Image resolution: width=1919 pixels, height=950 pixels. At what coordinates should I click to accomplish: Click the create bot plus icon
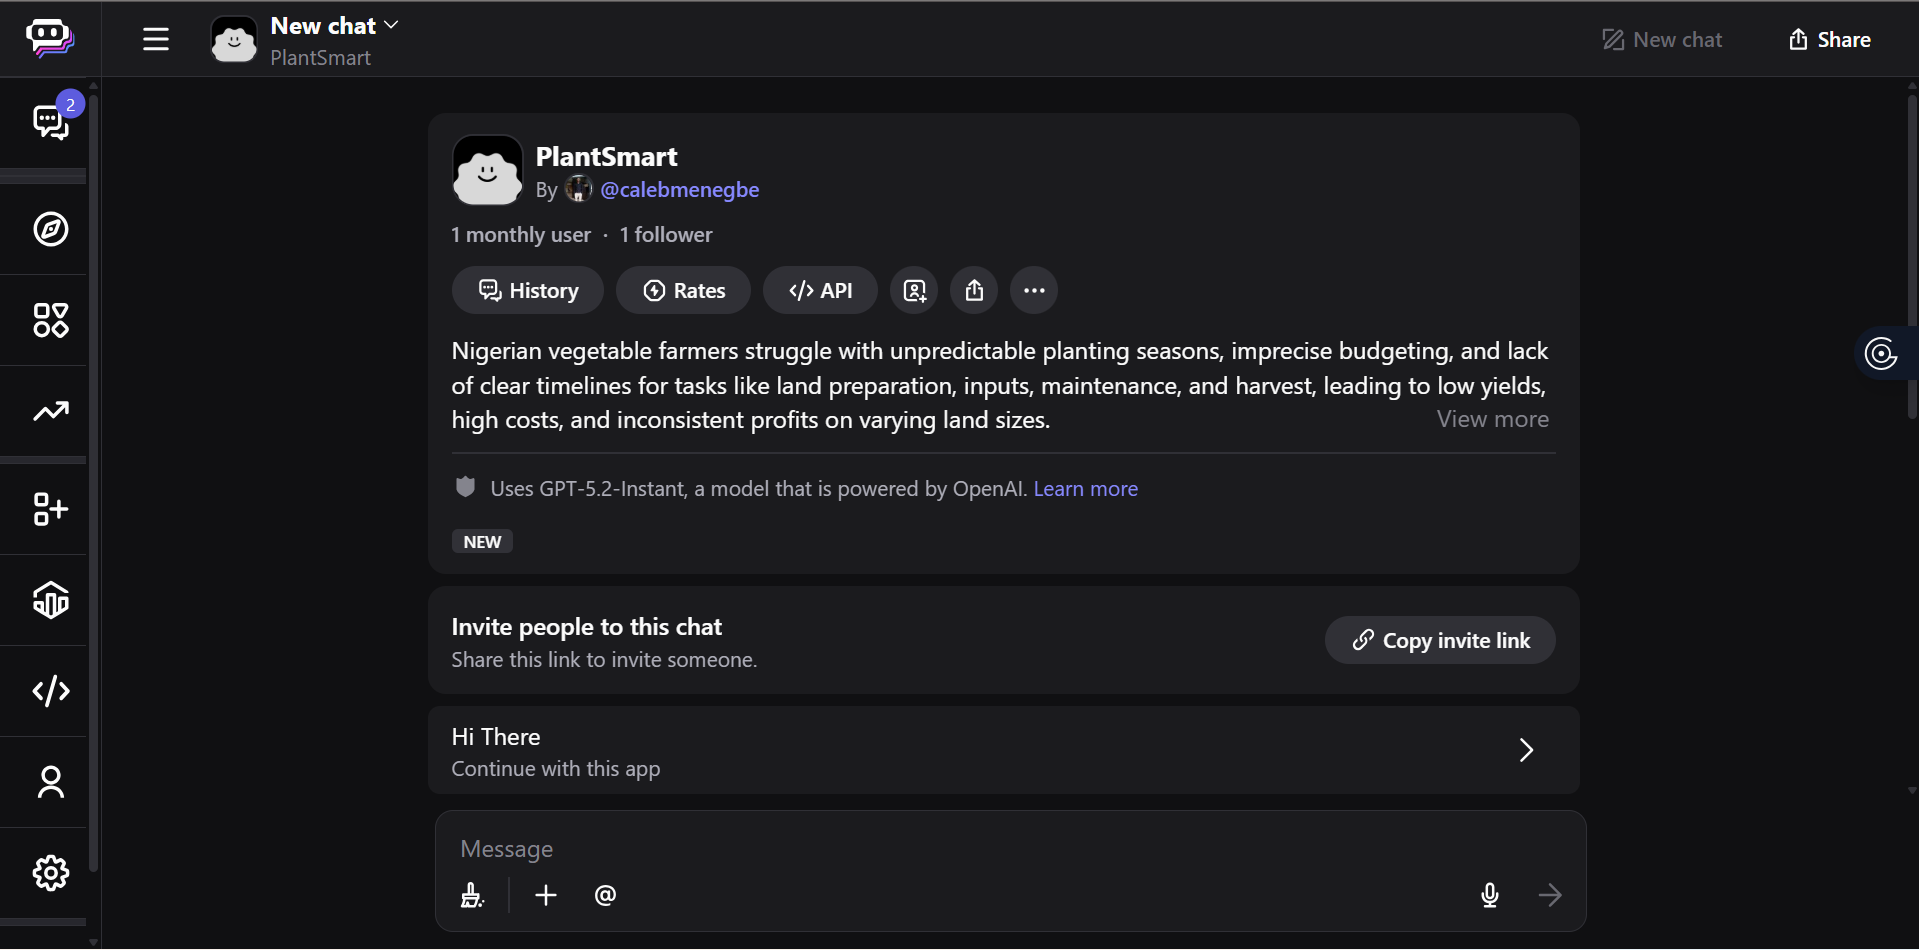50,509
